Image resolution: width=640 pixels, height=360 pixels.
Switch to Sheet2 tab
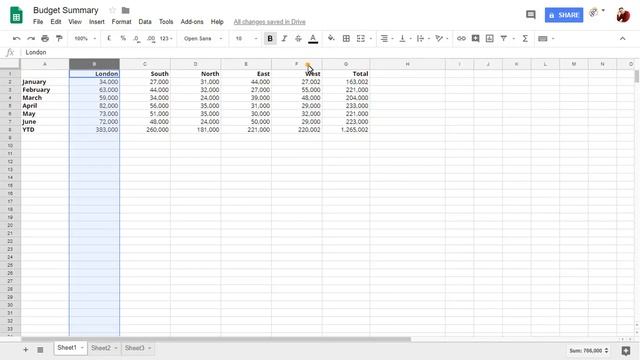[101, 348]
